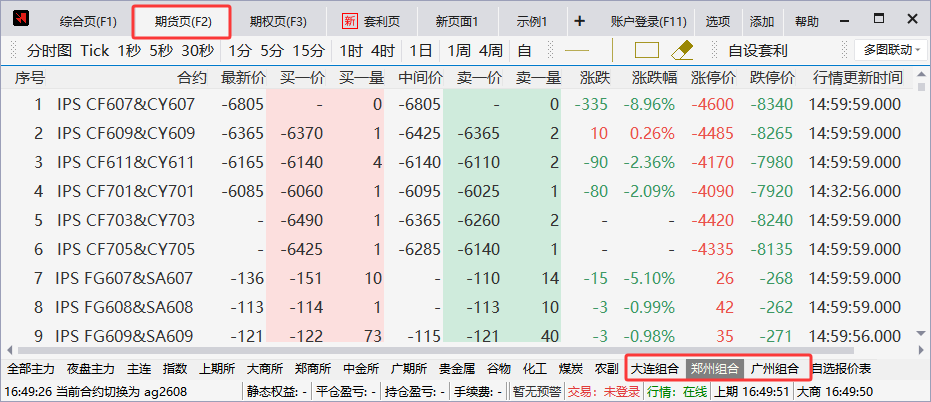Select 1时 chart period
The width and height of the screenshot is (931, 402).
(x=351, y=51)
